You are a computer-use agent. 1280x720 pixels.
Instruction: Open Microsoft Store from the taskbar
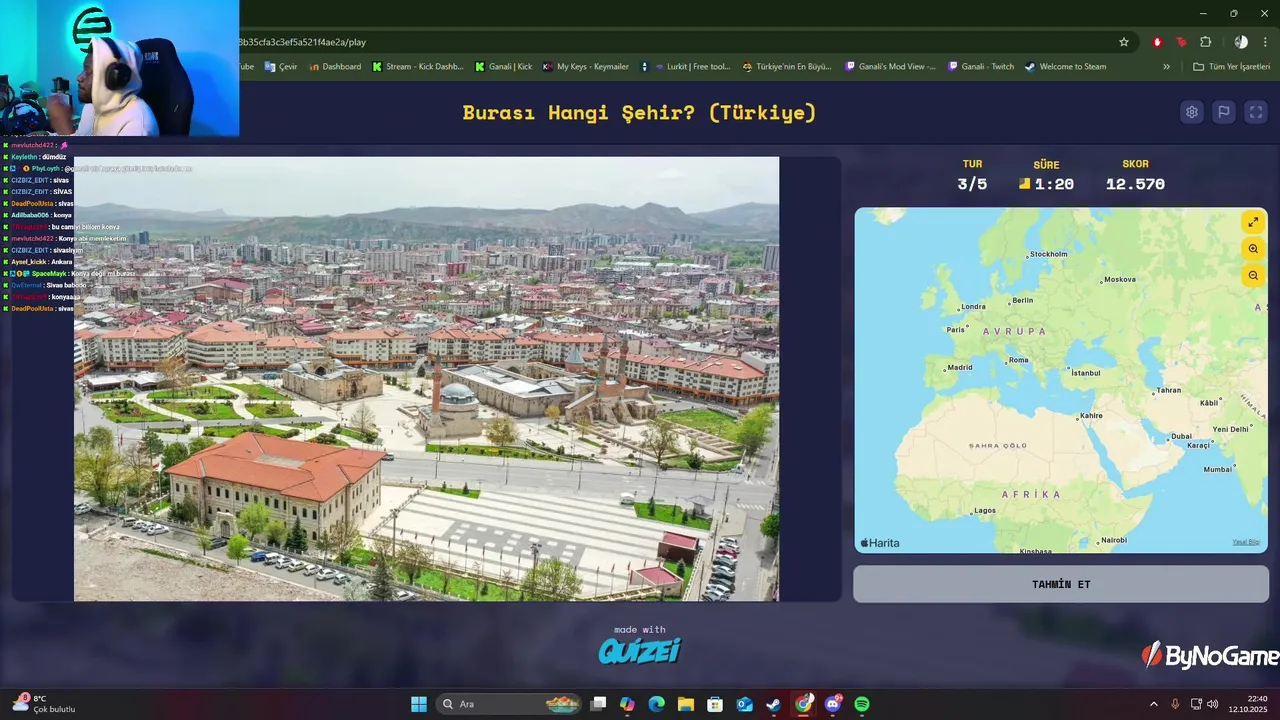pos(714,704)
